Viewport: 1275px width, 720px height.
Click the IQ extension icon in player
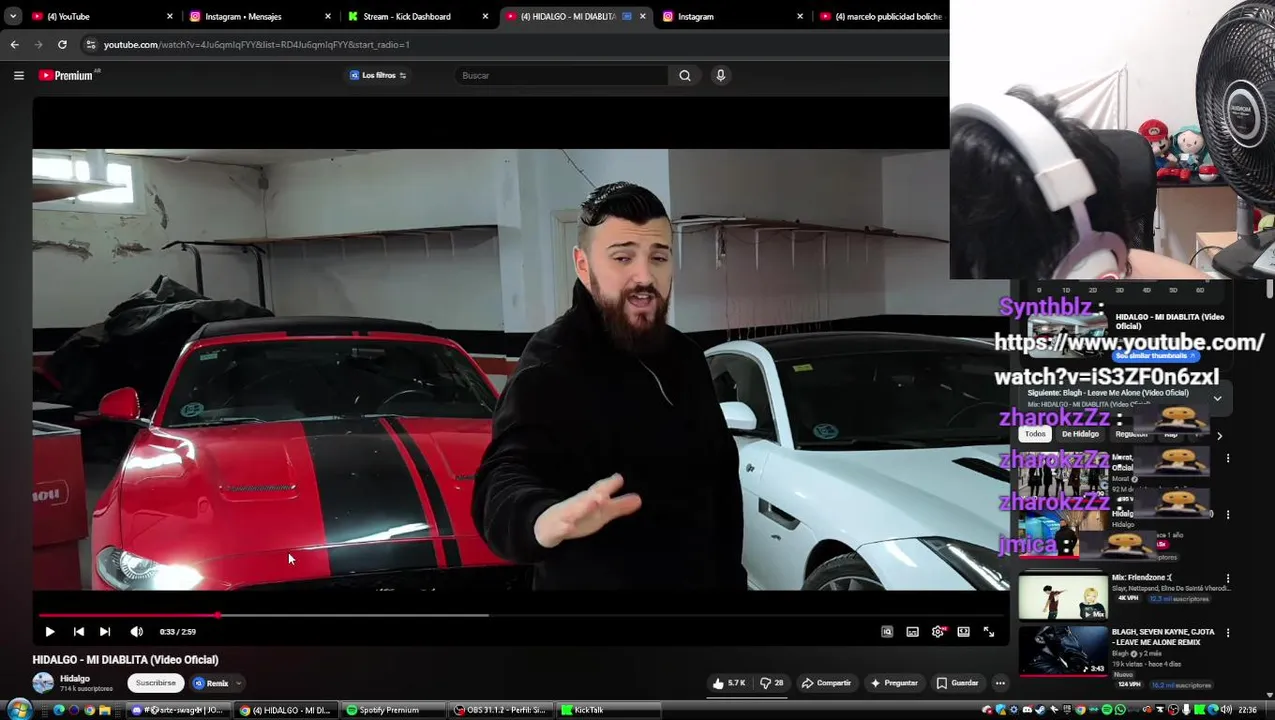pos(887,632)
